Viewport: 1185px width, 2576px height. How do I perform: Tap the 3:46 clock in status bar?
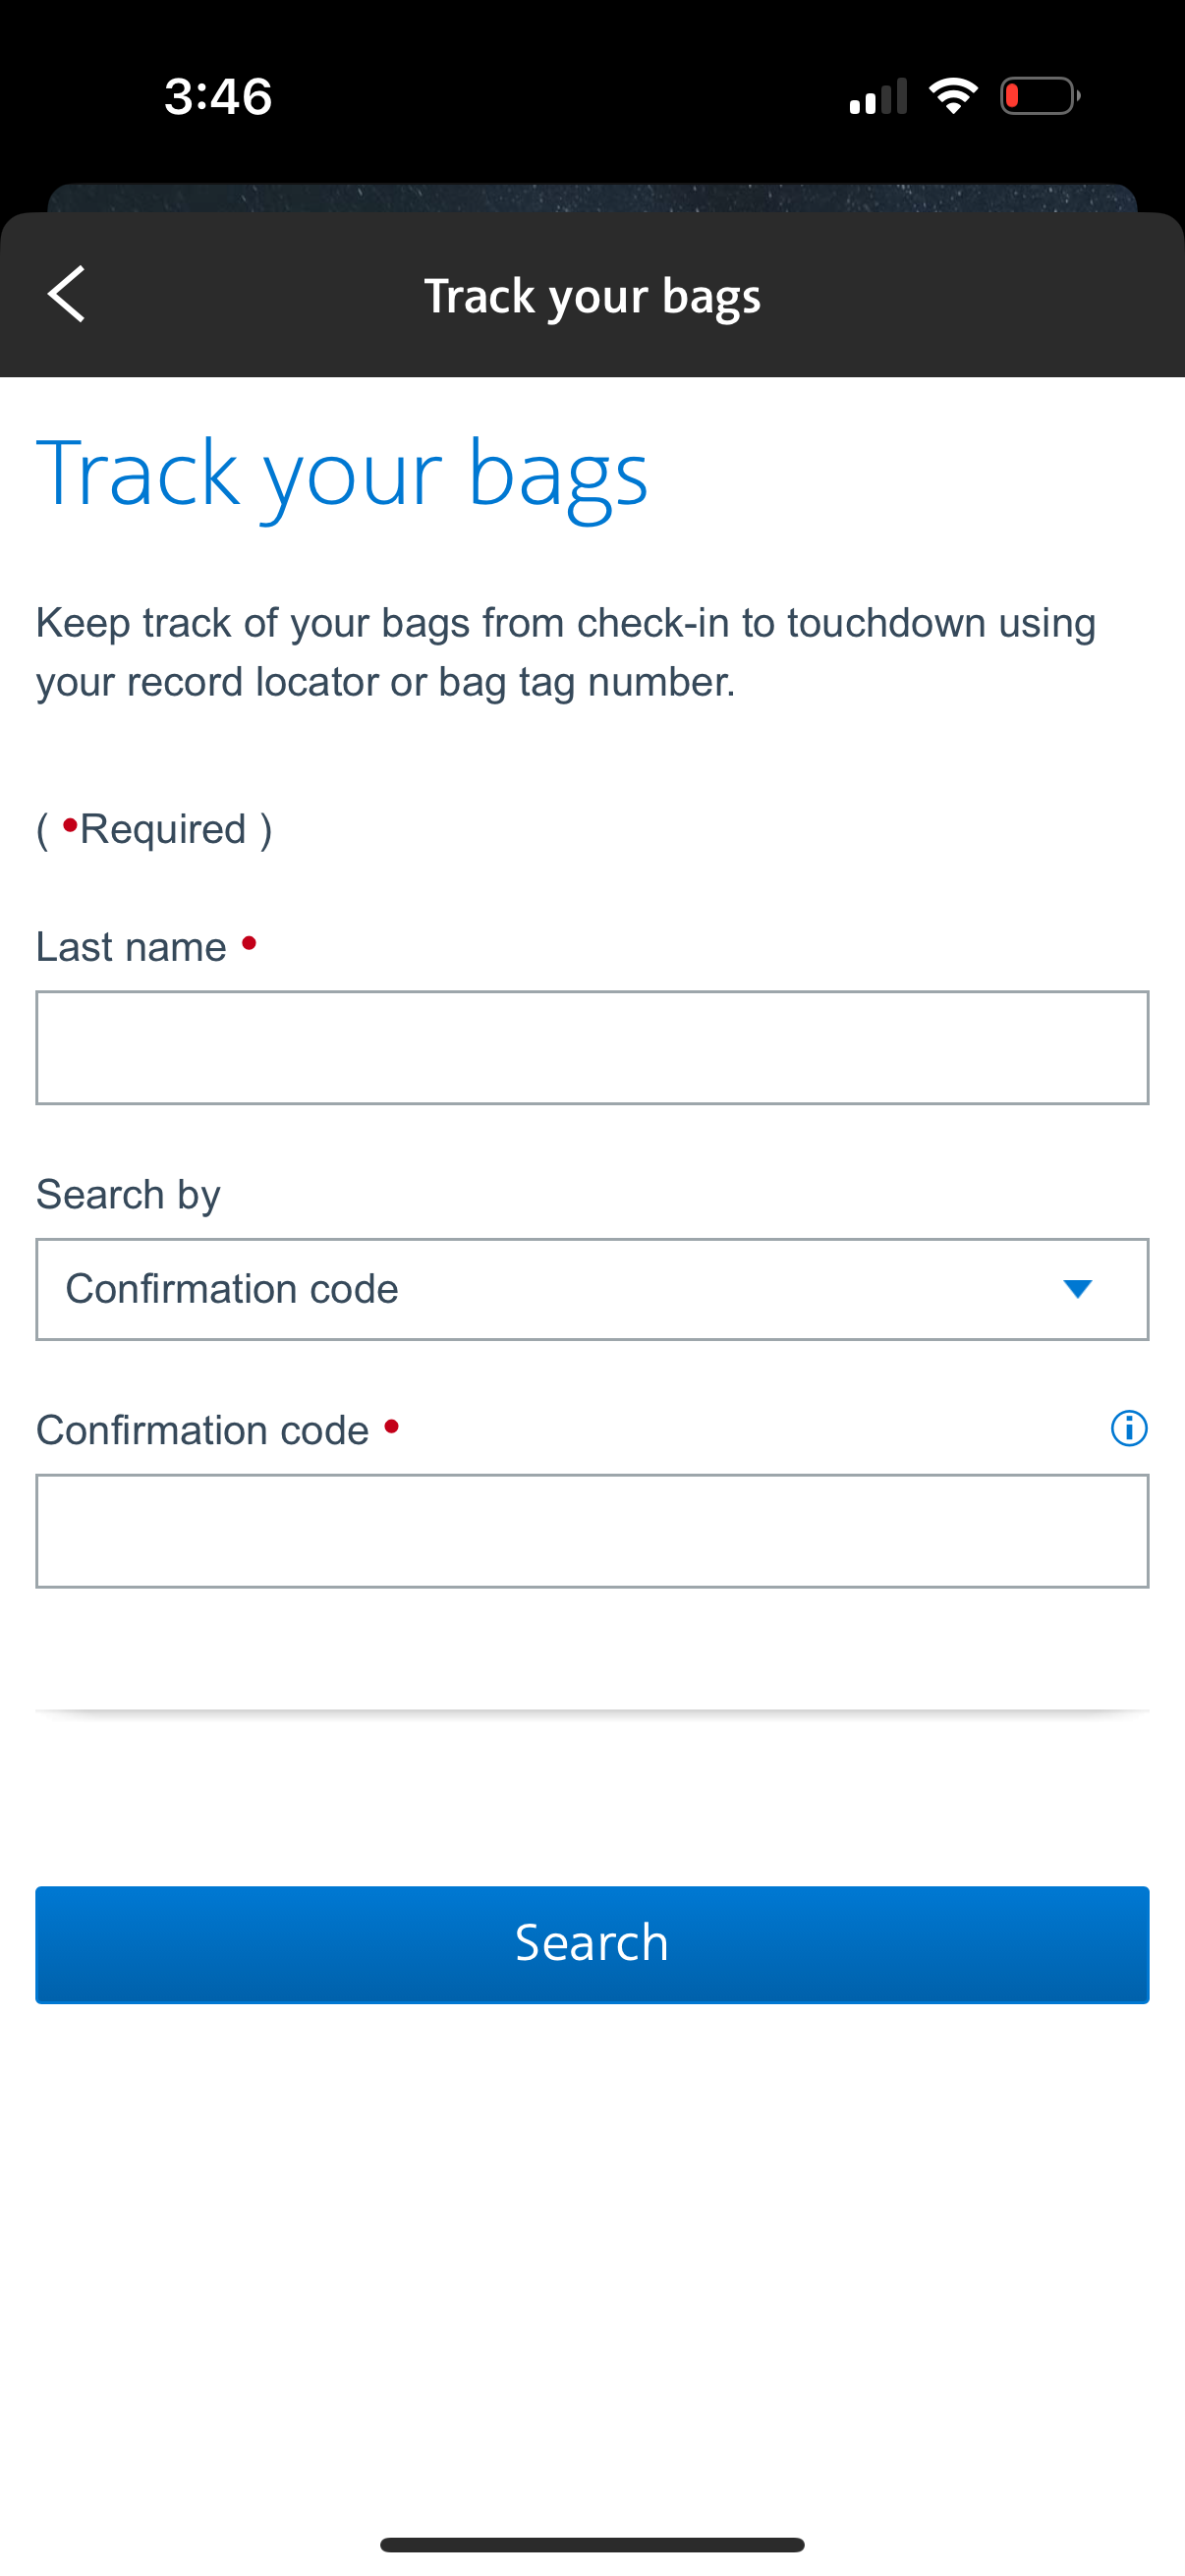coord(218,97)
